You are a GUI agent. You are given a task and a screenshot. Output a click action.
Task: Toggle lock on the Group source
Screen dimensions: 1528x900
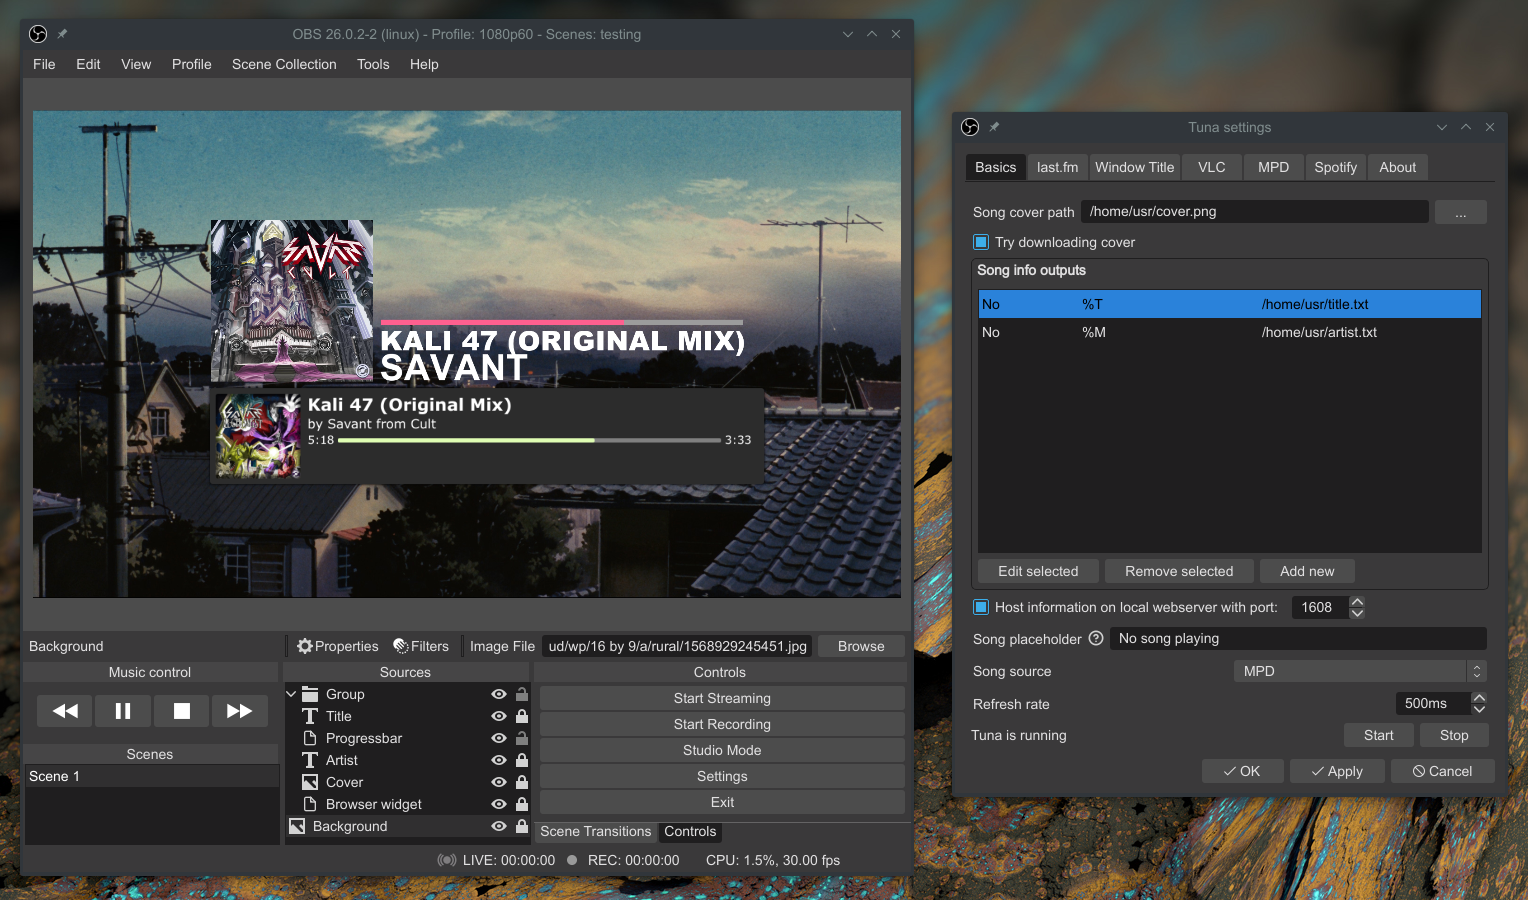tap(522, 694)
